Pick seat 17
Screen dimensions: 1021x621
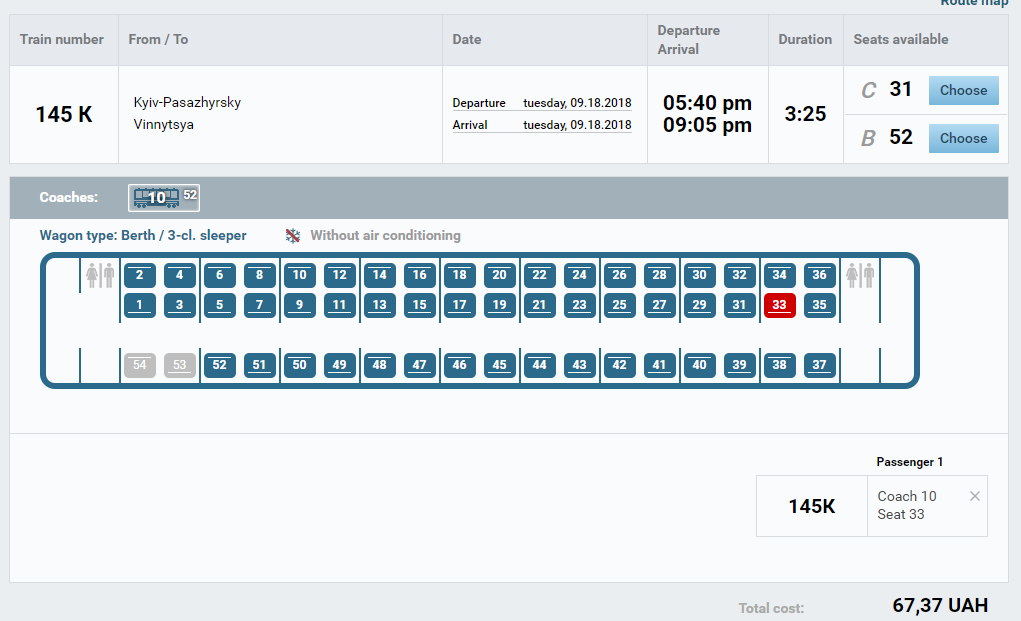(x=460, y=305)
